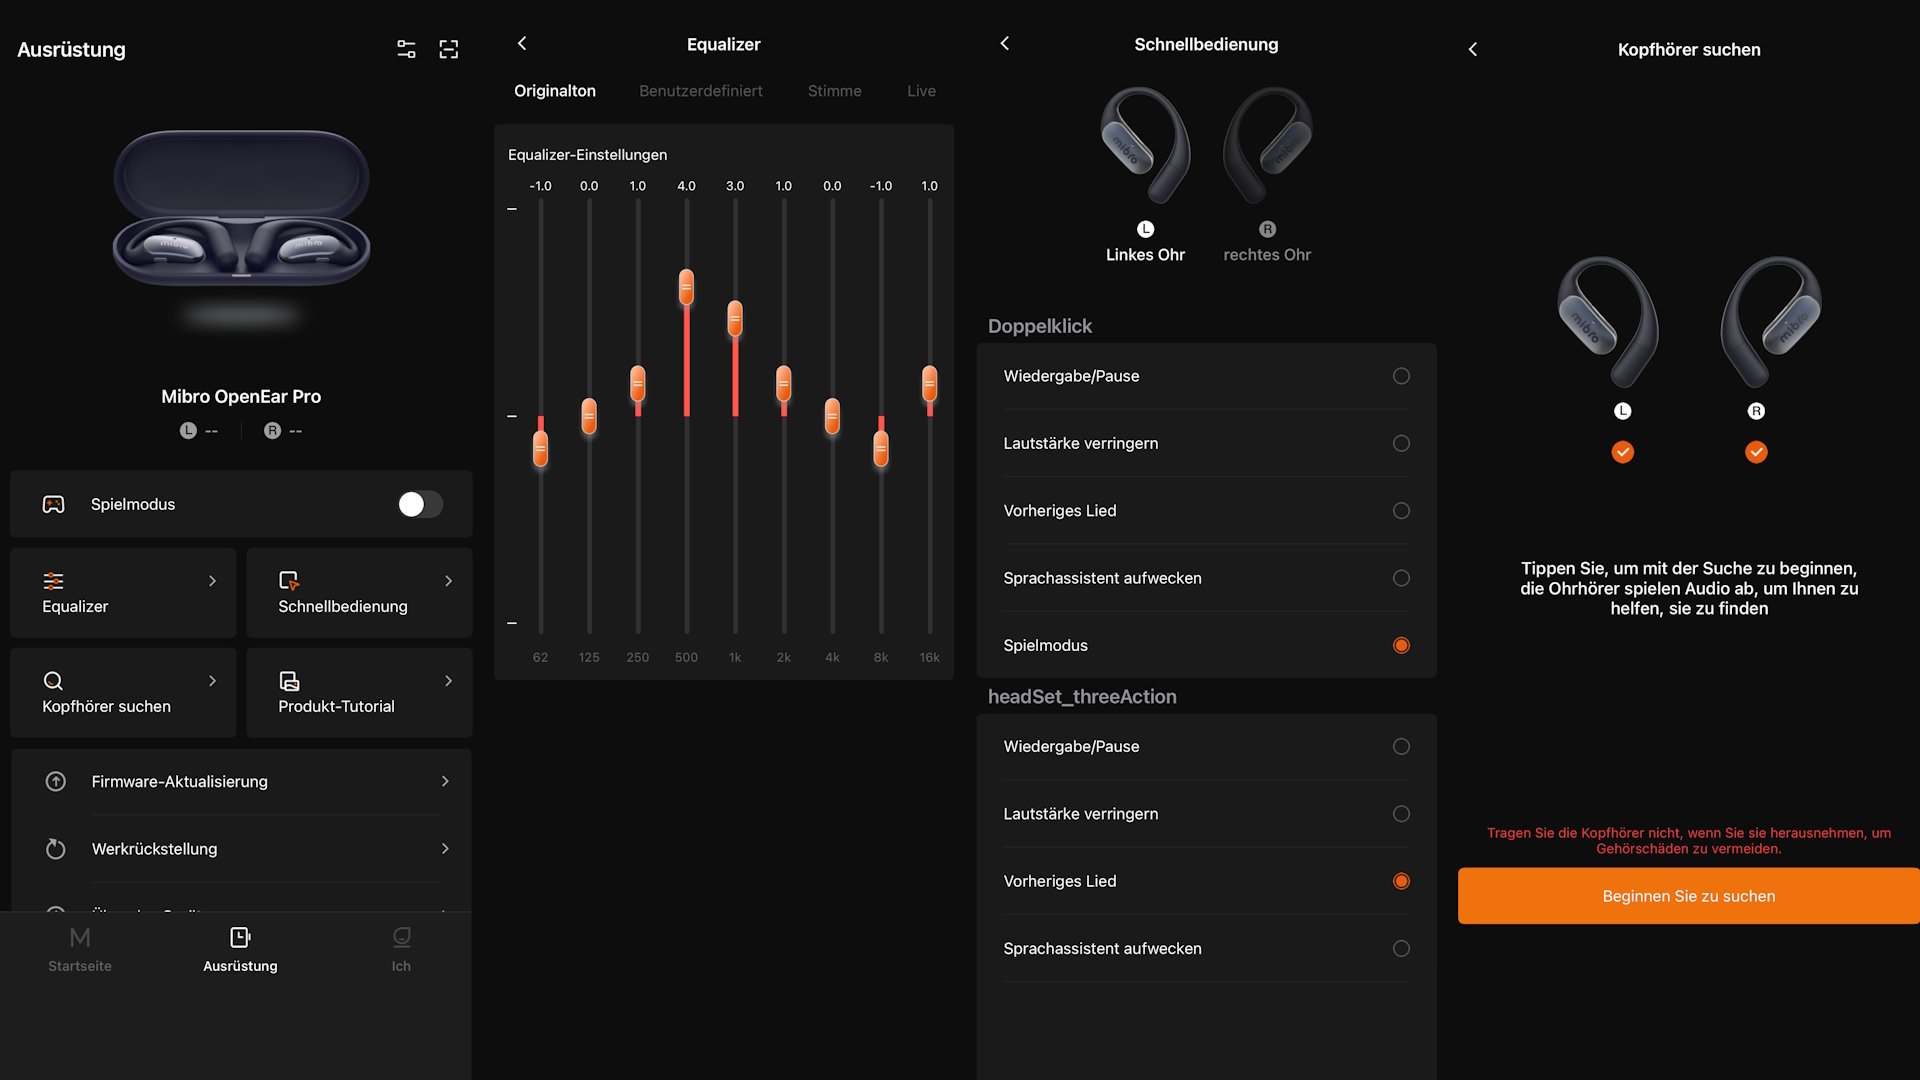Select the Werkrückstellung clock icon
1920x1080 pixels.
(56, 848)
